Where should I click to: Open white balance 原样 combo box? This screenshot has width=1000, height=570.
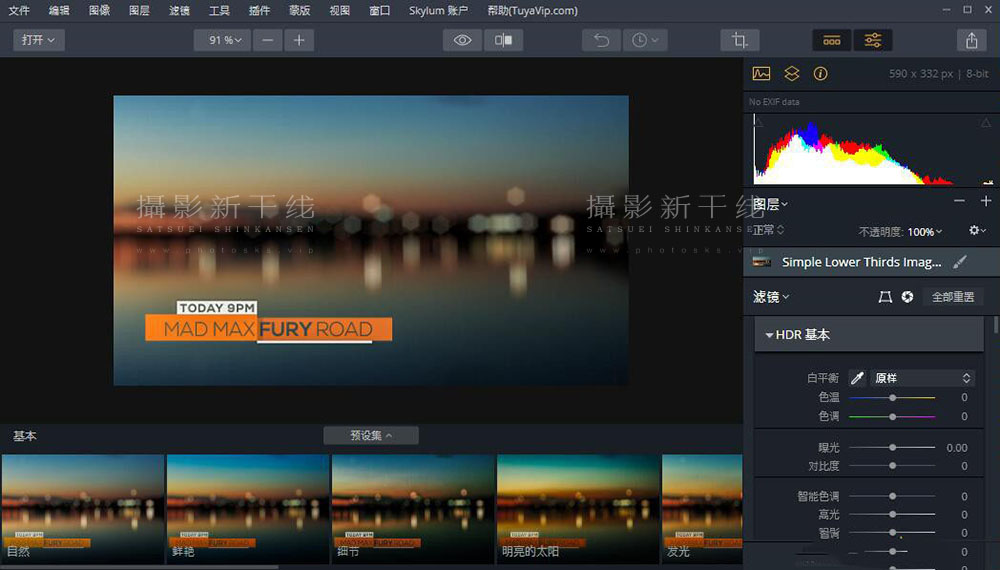coord(922,378)
